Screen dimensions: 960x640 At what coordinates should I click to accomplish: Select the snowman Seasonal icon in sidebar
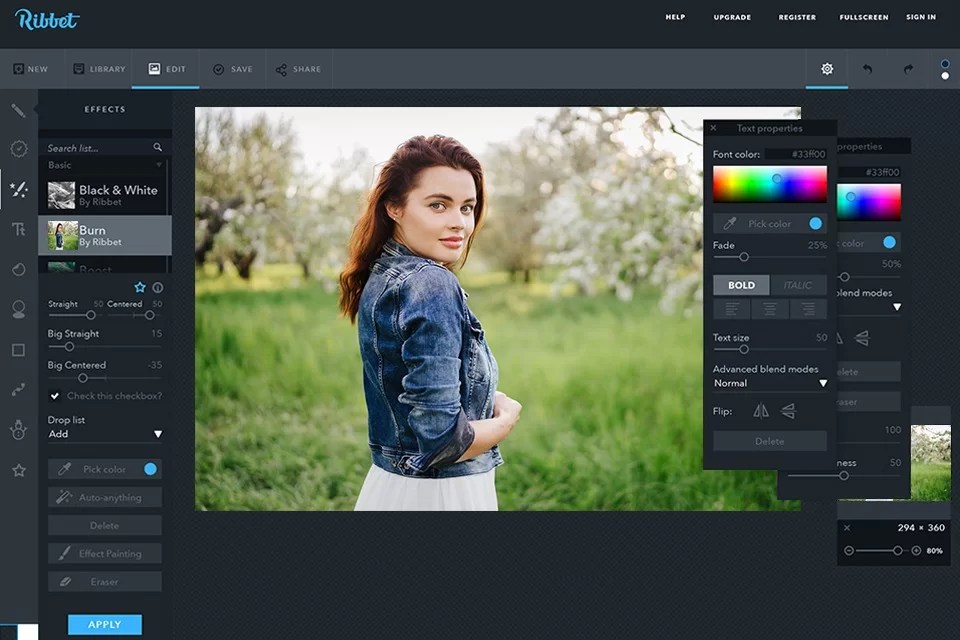click(x=18, y=429)
